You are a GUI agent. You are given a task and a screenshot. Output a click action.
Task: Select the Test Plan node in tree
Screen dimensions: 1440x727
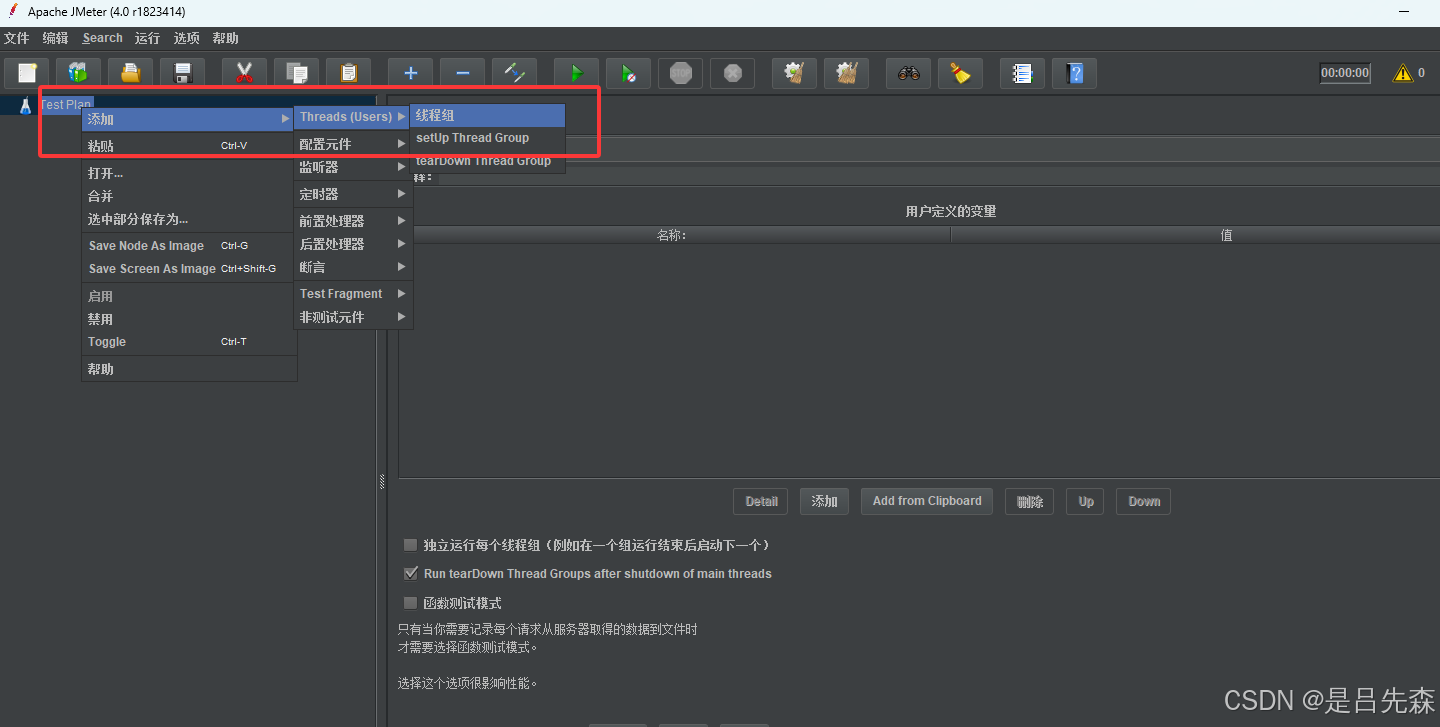coord(66,104)
